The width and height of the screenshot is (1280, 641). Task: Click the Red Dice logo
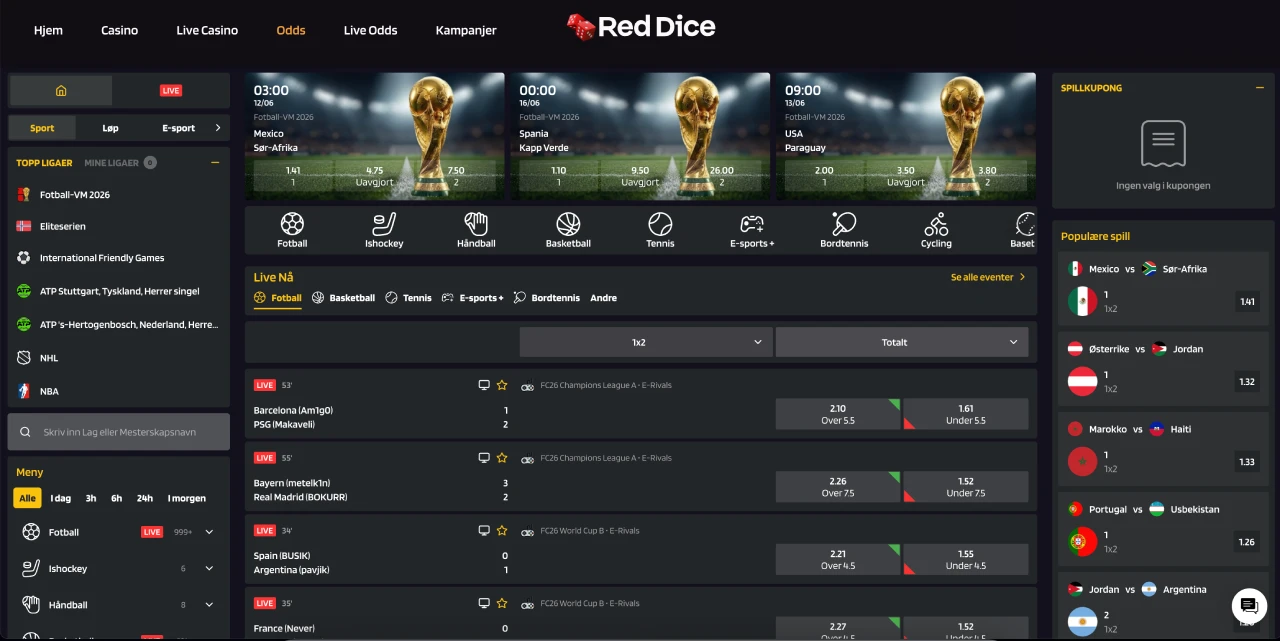(x=641, y=27)
